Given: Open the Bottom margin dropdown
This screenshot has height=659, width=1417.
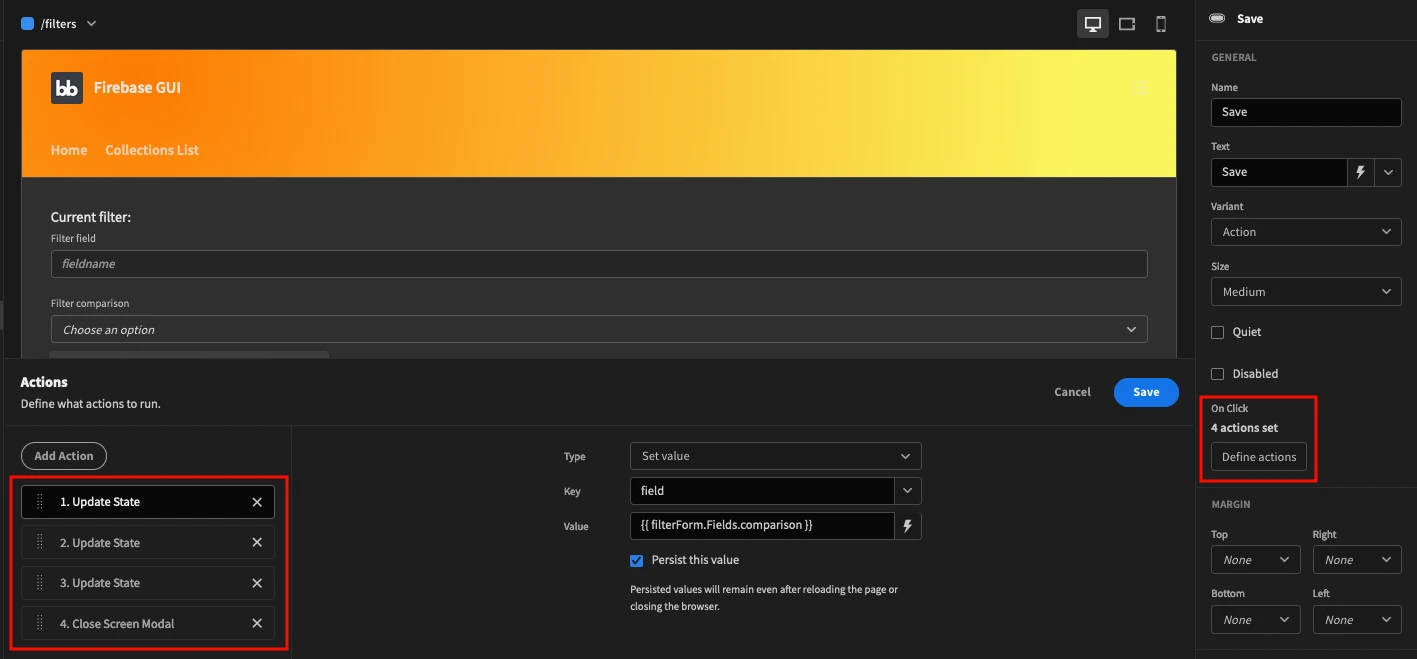Looking at the screenshot, I should [x=1256, y=620].
